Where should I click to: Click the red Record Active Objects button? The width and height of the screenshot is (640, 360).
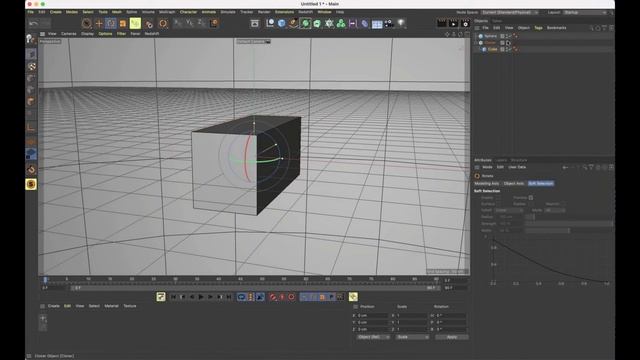coord(272,297)
